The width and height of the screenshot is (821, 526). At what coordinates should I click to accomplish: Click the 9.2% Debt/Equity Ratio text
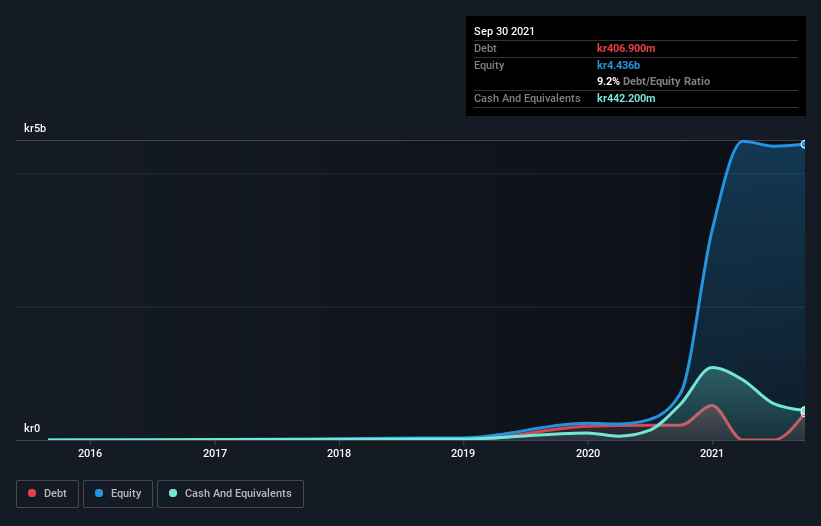click(x=653, y=82)
